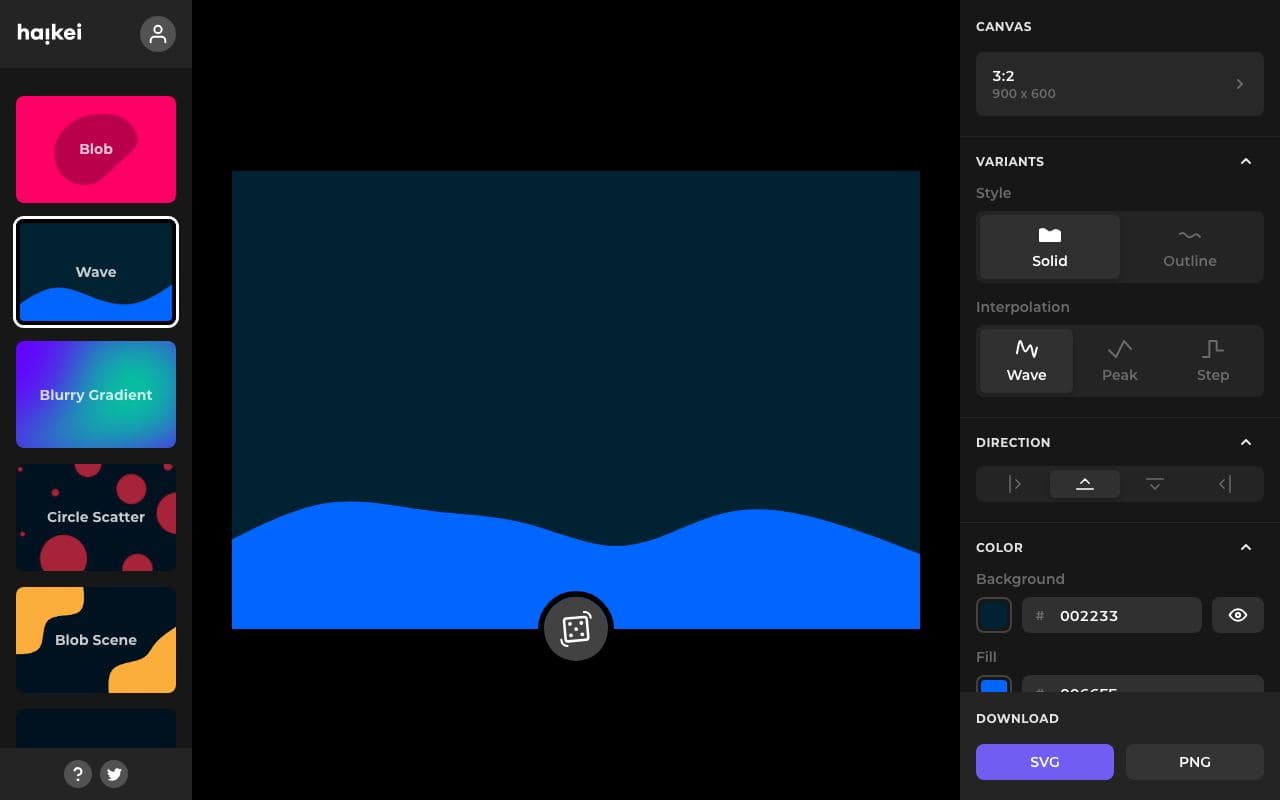This screenshot has width=1280, height=800.
Task: Open the Fill color swatch picker
Action: 994,684
